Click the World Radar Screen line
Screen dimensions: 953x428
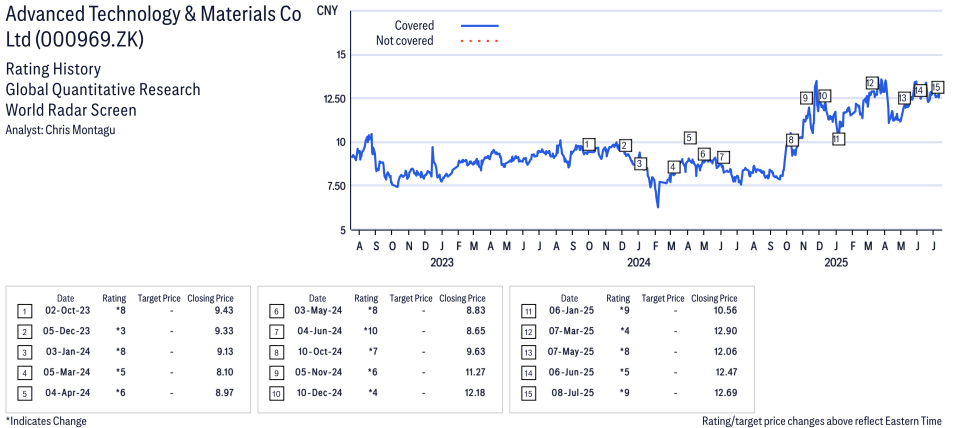tap(71, 110)
